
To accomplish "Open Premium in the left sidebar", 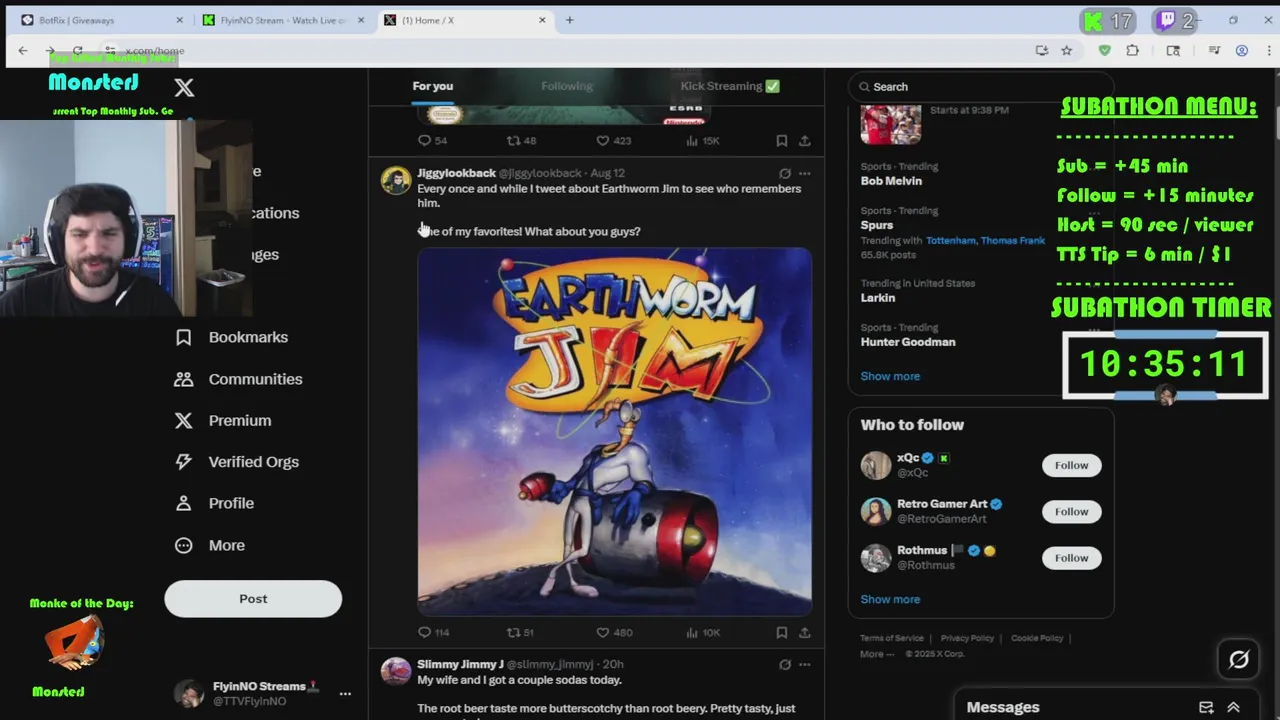I will tap(223, 420).
